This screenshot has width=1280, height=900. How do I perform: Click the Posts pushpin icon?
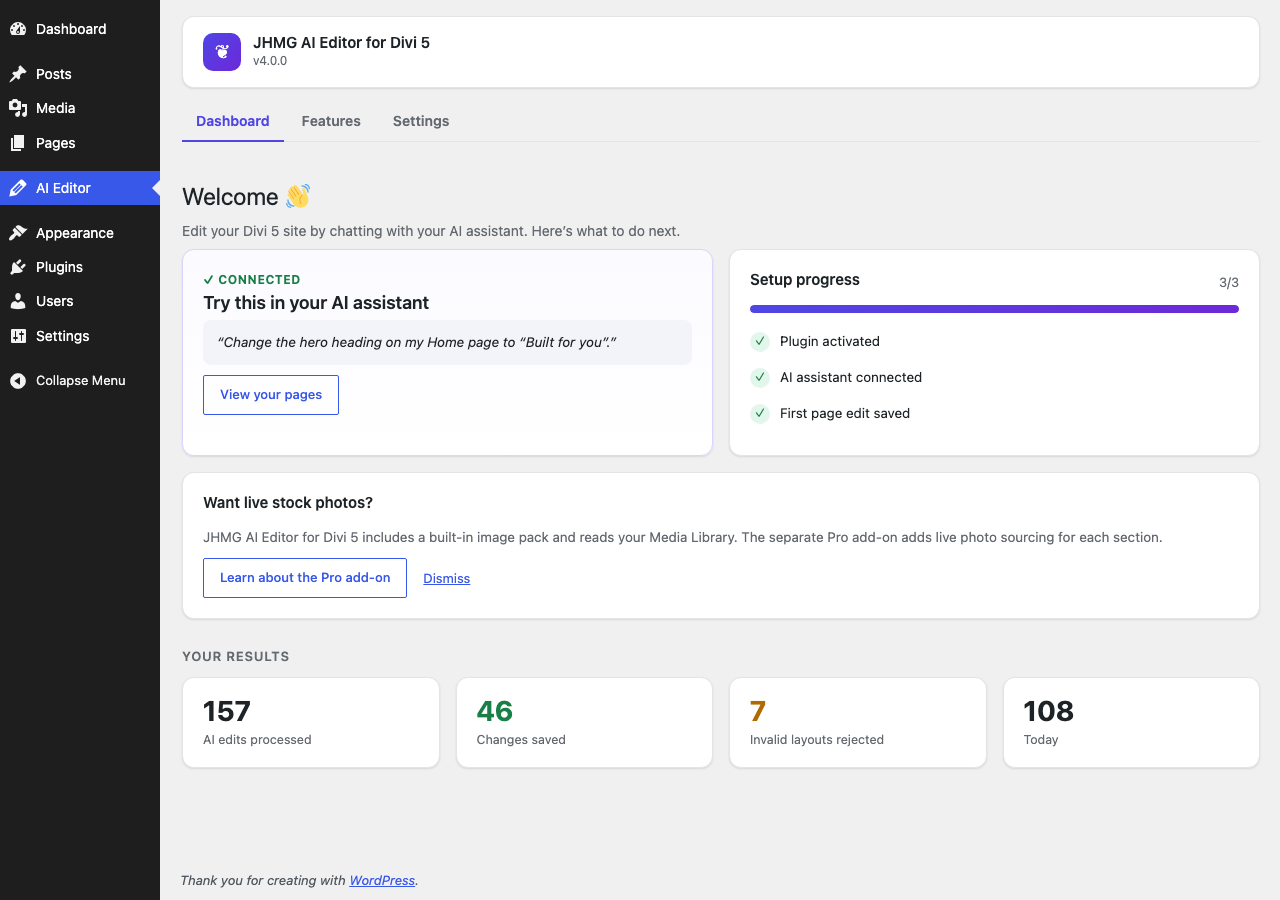click(x=18, y=74)
